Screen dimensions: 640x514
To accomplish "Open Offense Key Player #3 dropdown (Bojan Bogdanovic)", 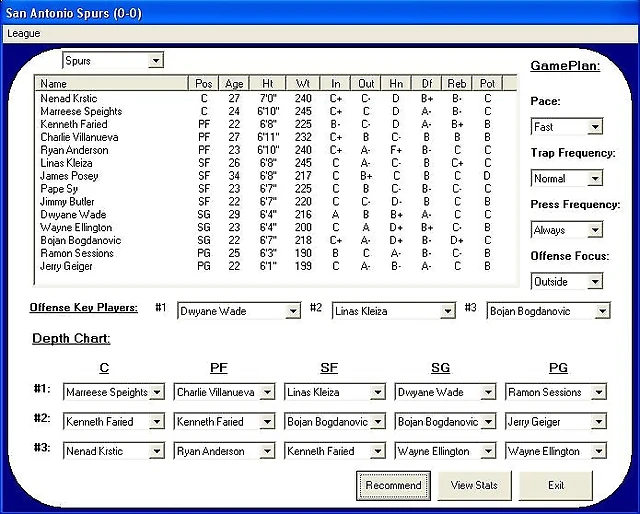I will coord(548,311).
